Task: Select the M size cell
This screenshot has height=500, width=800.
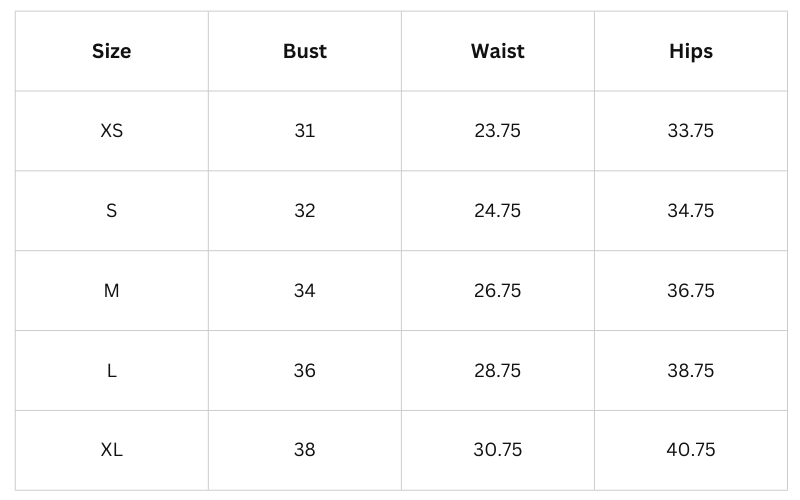Action: coord(112,291)
